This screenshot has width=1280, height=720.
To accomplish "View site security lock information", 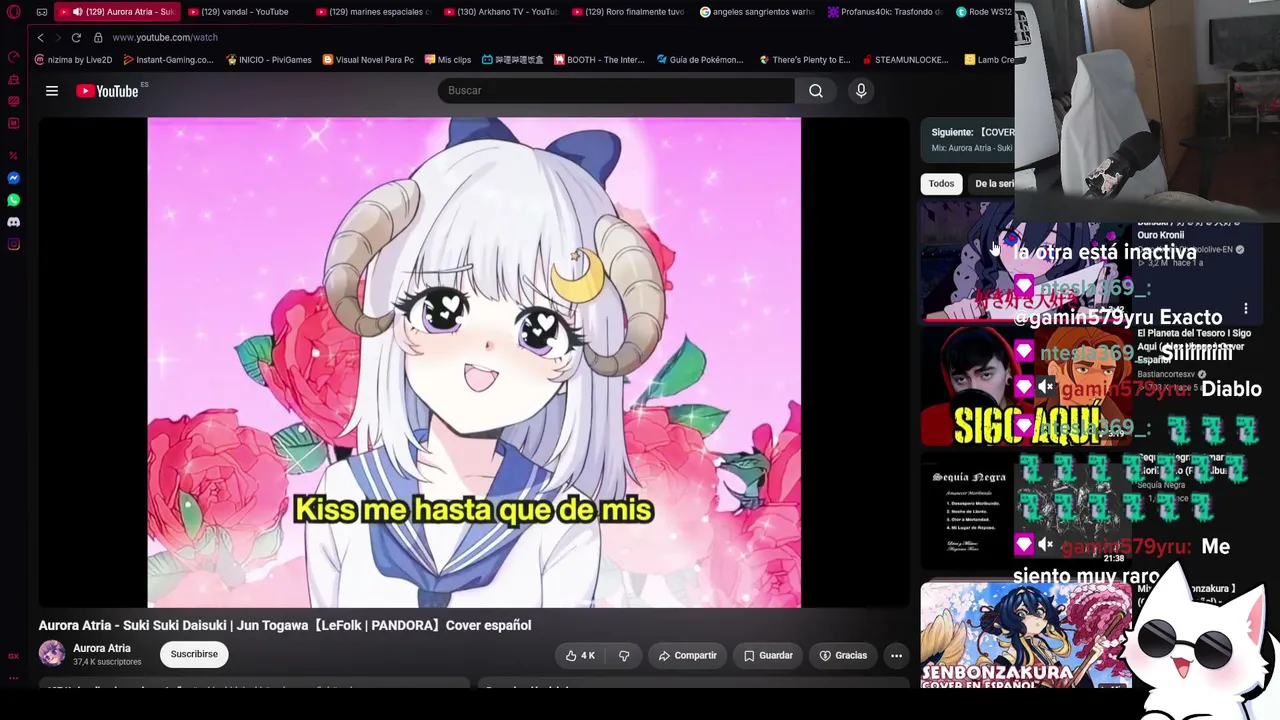I will coord(98,38).
